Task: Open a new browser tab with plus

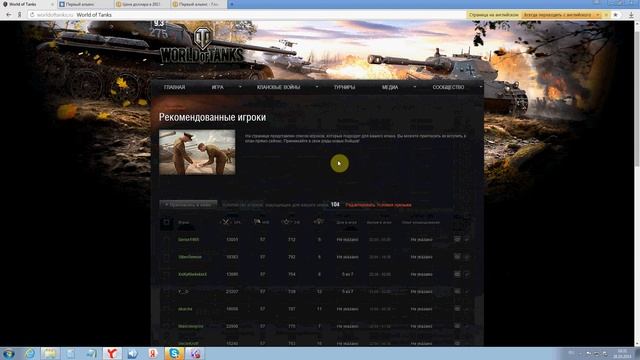Action: (232, 4)
